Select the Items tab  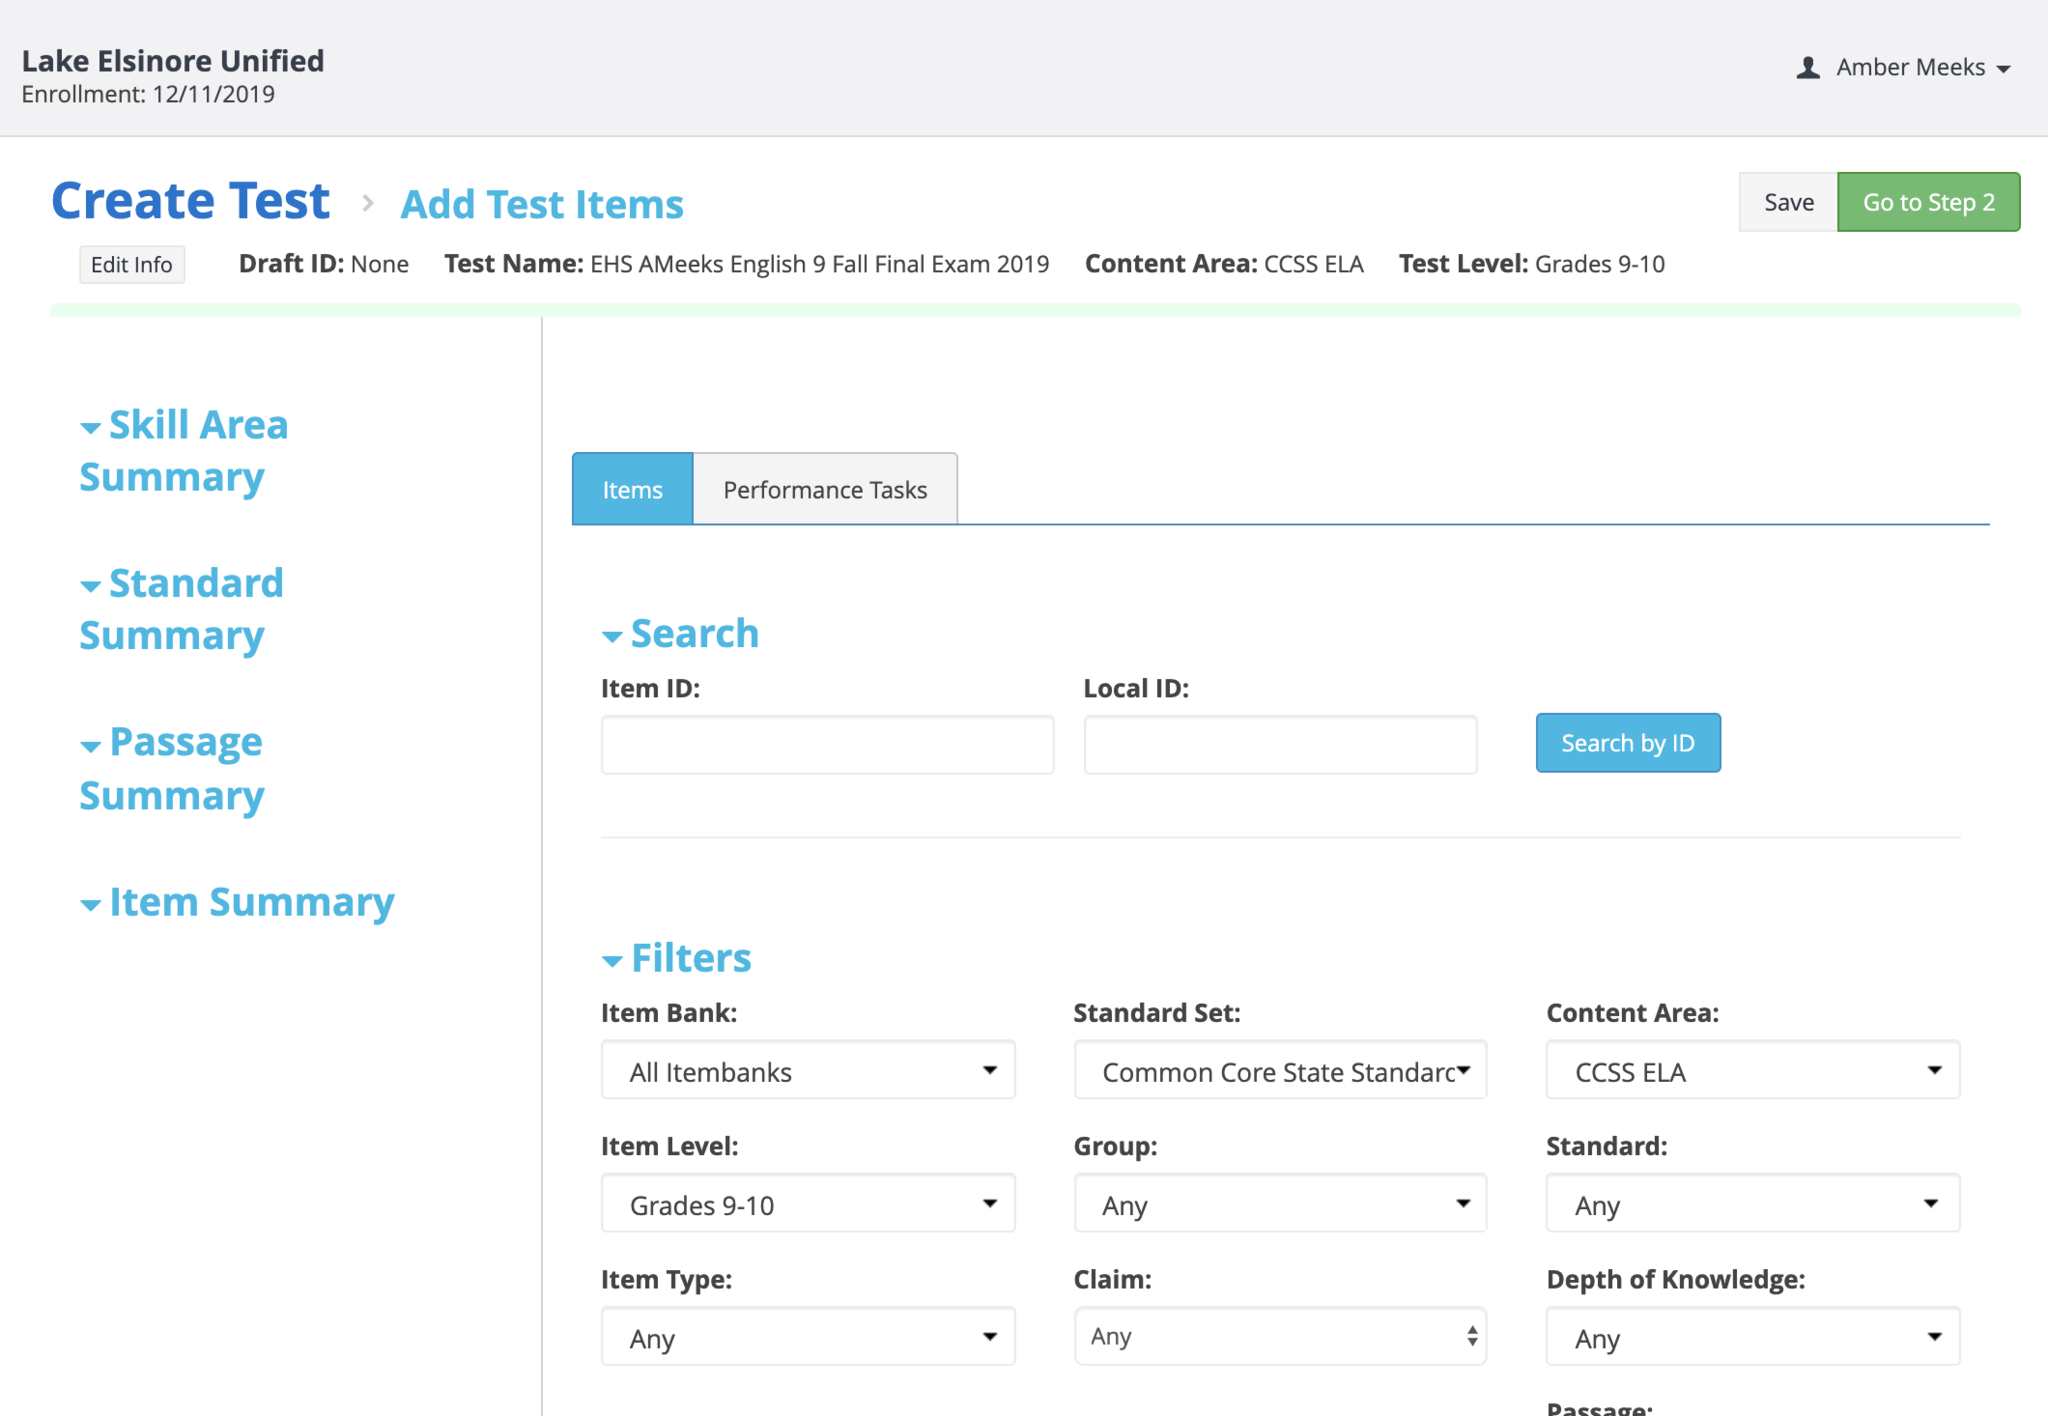(632, 489)
